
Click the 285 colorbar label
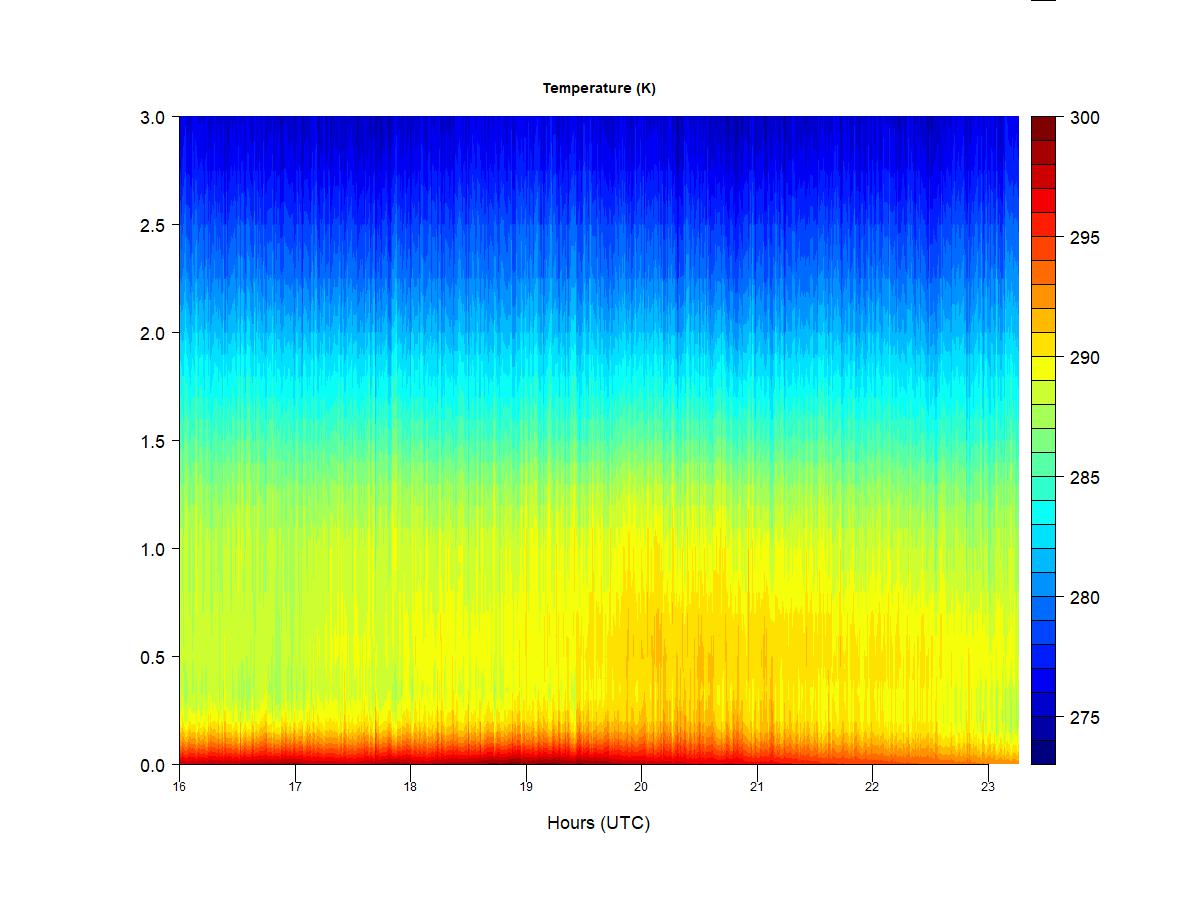(x=1084, y=478)
